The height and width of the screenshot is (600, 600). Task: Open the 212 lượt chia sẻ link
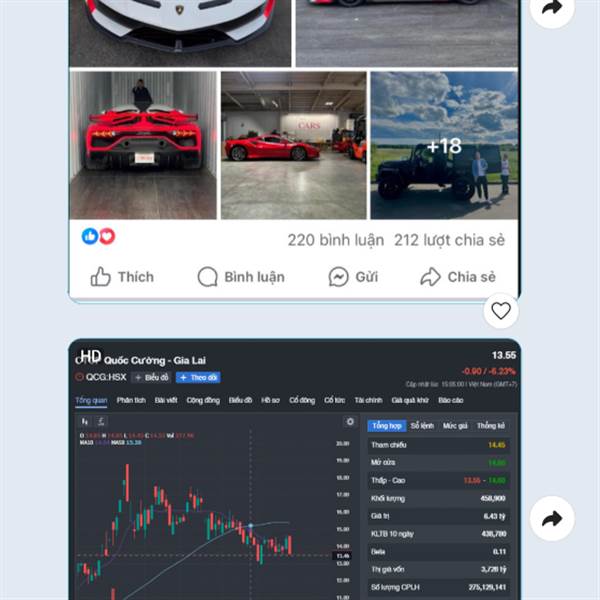pos(449,240)
